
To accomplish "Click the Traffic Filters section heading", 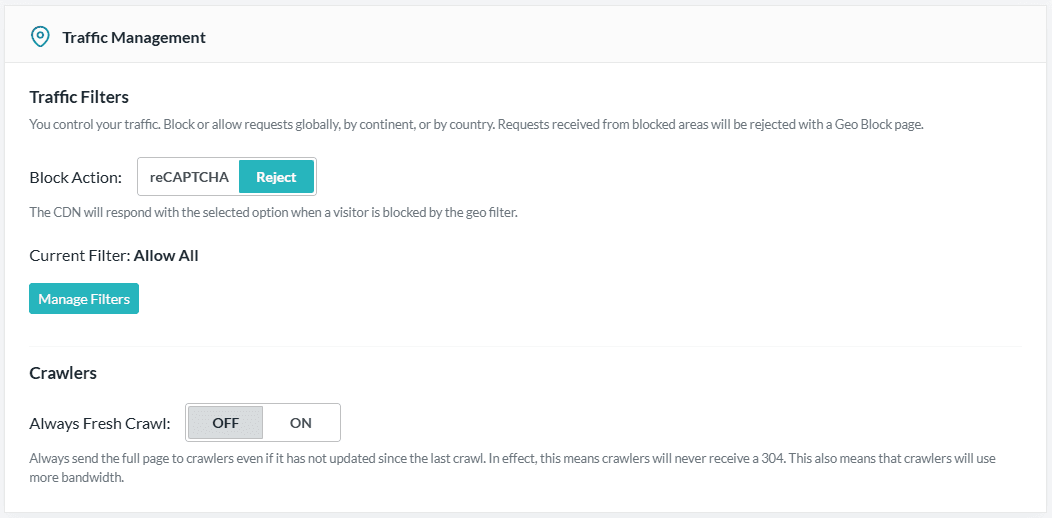I will pos(79,97).
